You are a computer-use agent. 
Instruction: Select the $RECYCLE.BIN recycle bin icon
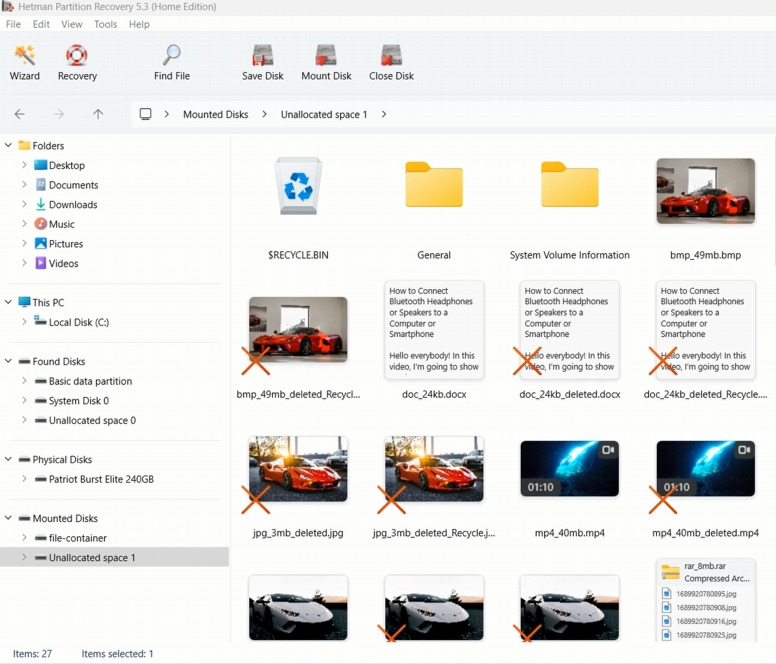coord(298,186)
